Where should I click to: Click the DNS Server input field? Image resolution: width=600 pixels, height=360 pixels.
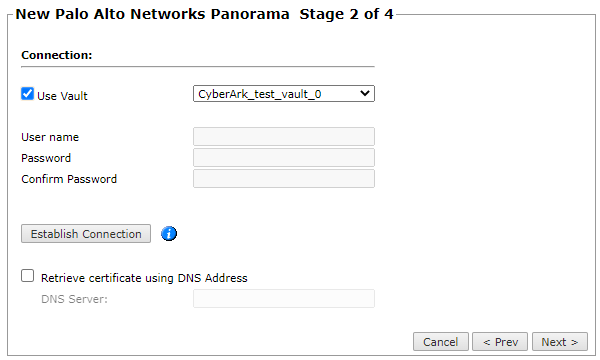coord(284,298)
